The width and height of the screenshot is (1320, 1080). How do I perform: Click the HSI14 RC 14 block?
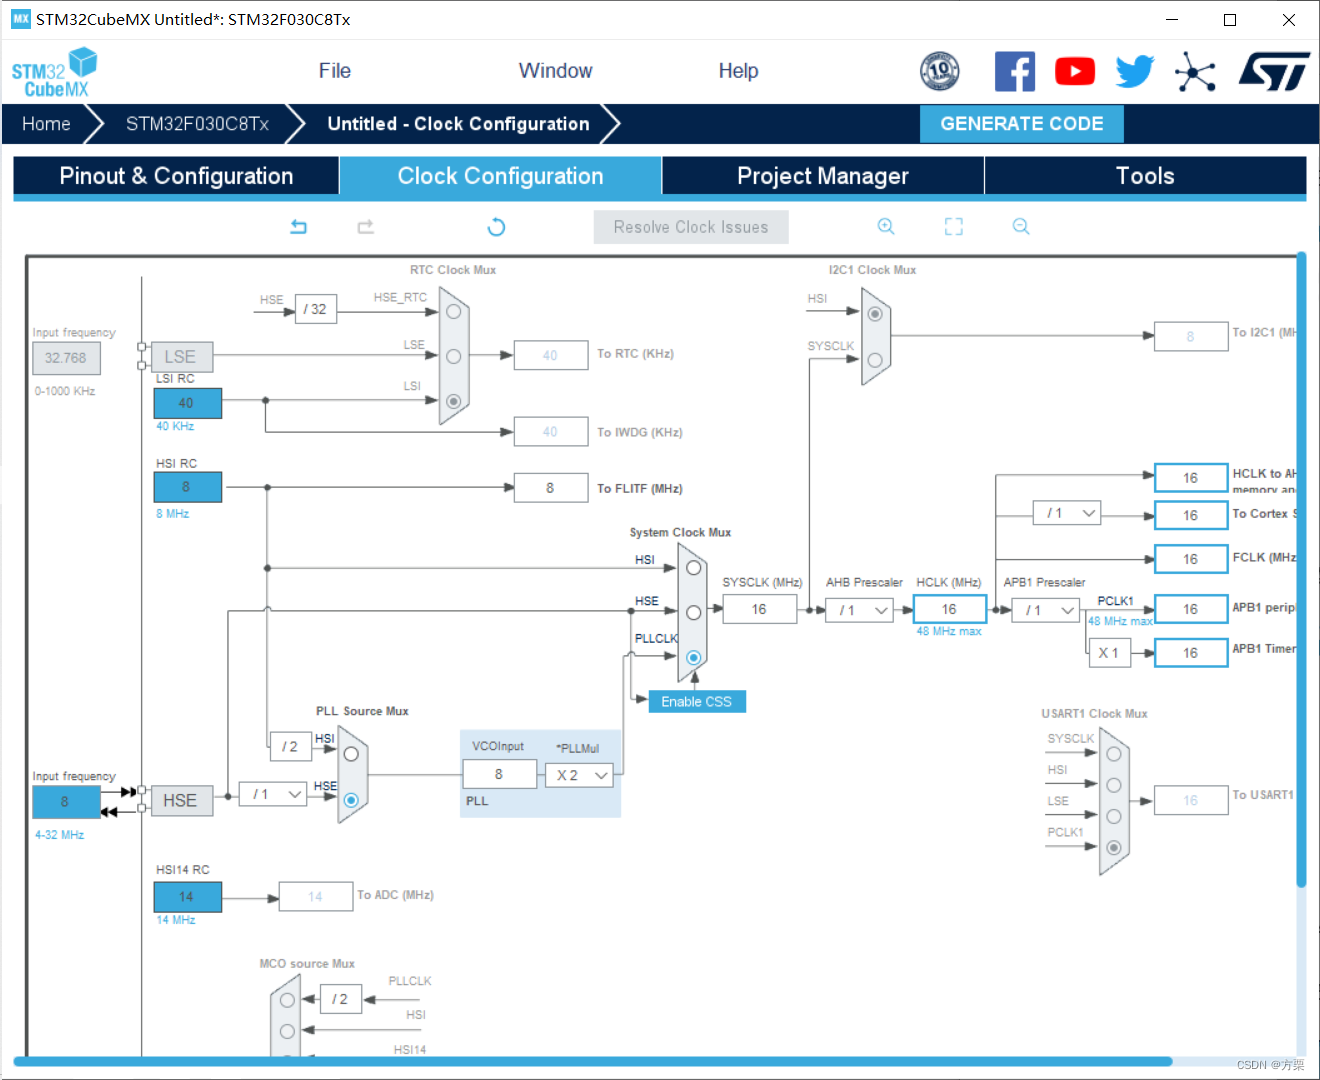point(187,897)
